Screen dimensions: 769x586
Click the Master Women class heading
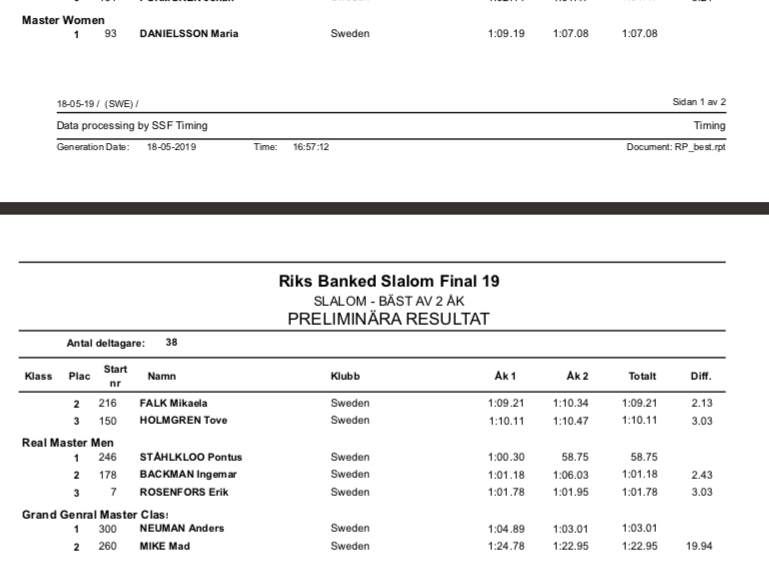coord(63,20)
